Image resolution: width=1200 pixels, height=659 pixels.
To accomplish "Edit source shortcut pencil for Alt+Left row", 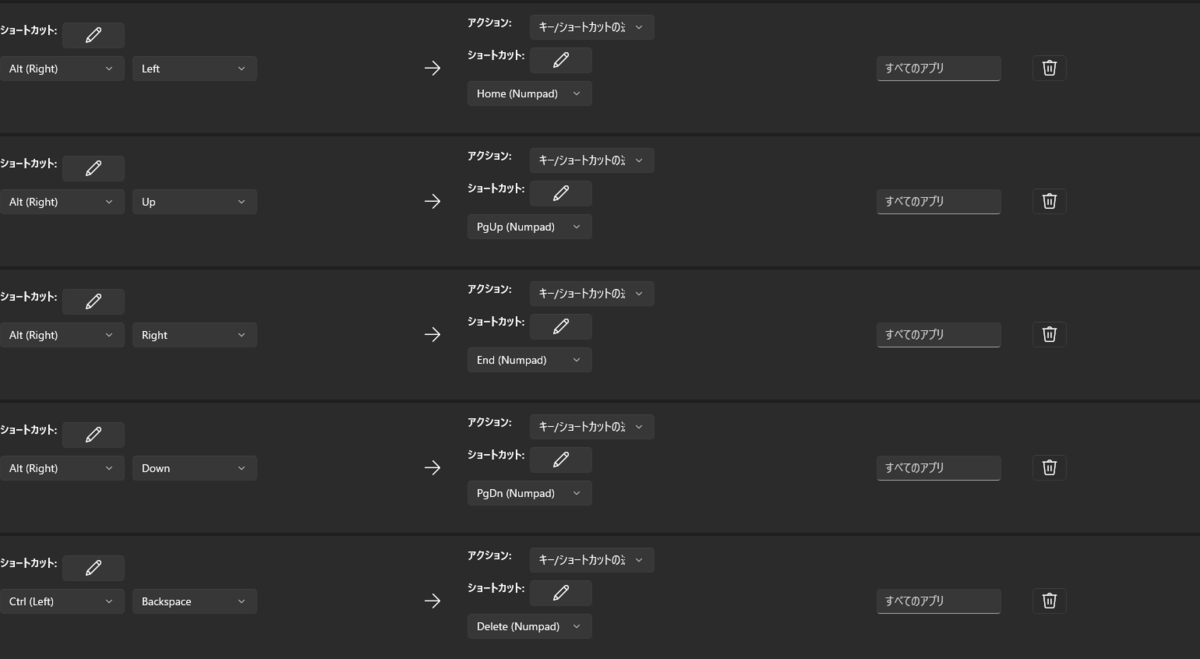I will [x=93, y=35].
